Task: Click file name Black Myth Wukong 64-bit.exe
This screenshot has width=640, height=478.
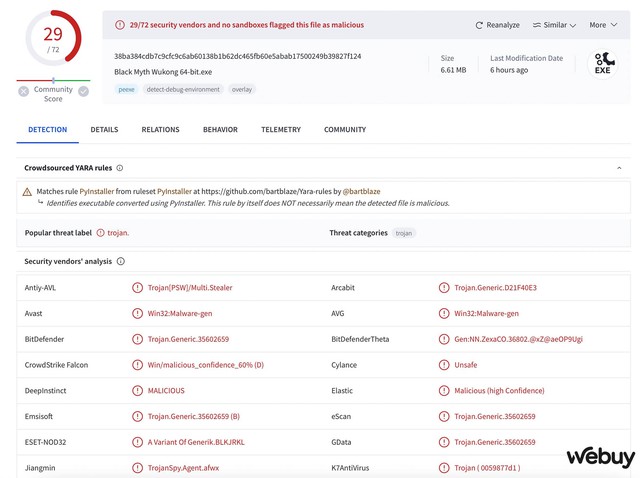Action: tap(163, 72)
